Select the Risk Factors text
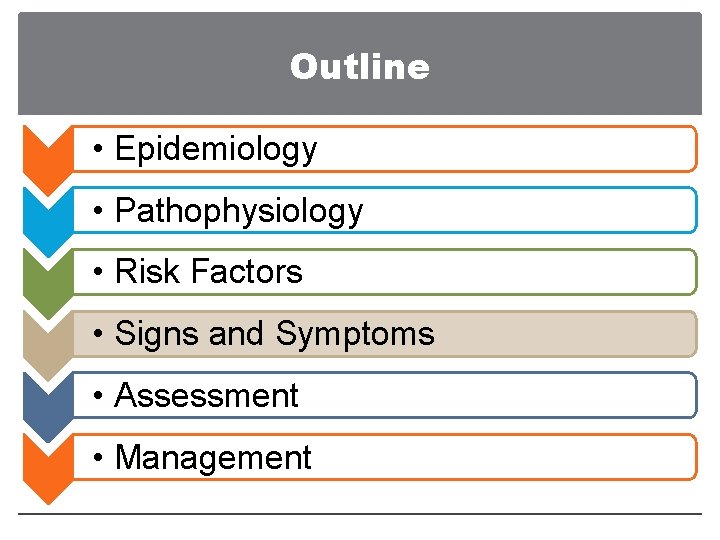This screenshot has height=540, width=720. tap(209, 272)
